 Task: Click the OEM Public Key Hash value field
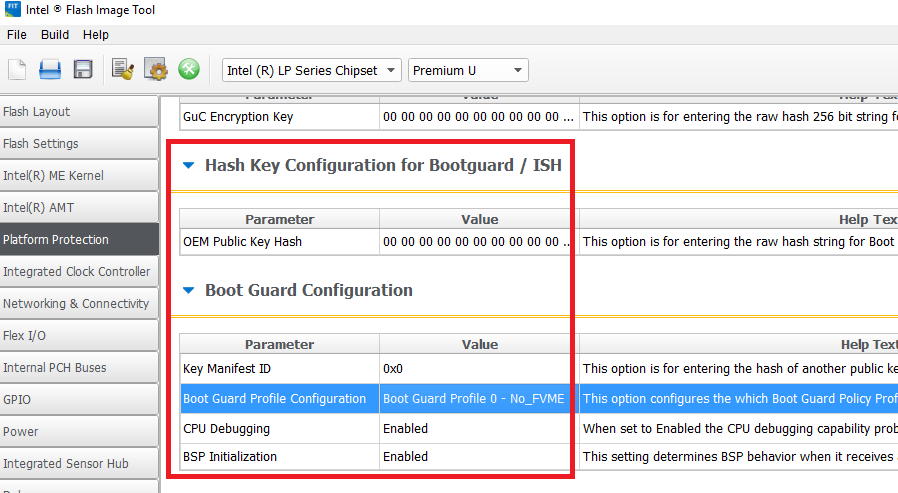(x=478, y=241)
